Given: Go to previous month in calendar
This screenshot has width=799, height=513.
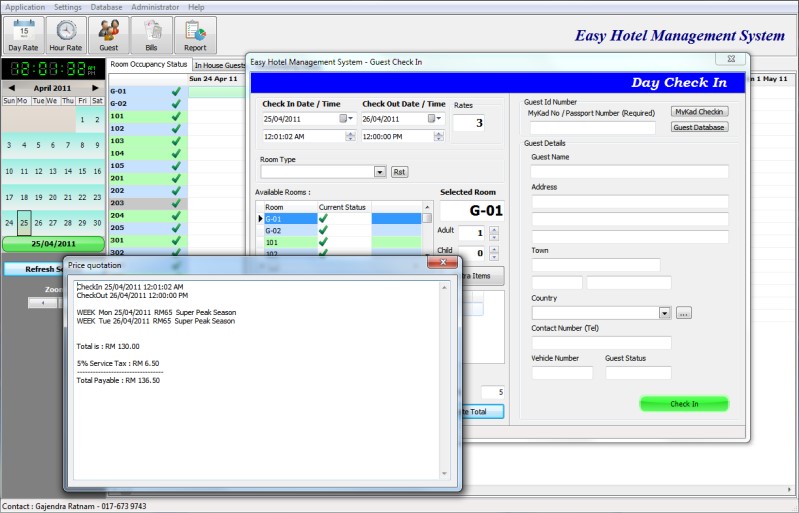Looking at the screenshot, I should [x=12, y=88].
